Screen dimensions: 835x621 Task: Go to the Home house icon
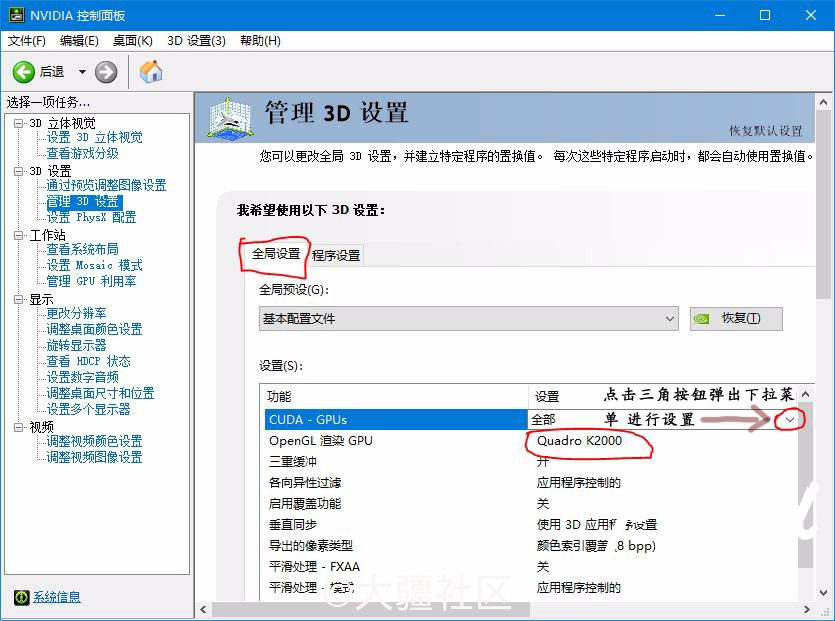[151, 71]
